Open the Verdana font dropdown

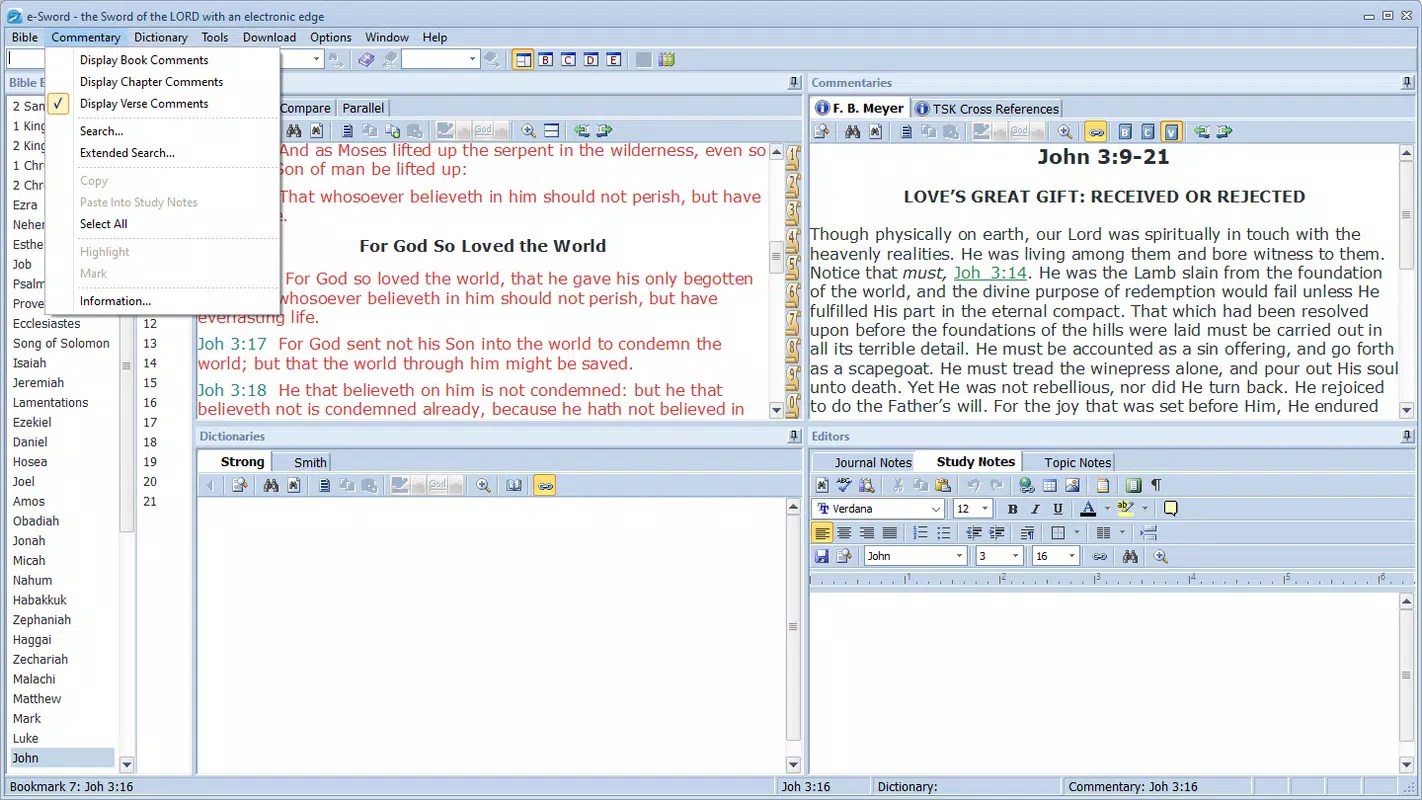click(935, 509)
